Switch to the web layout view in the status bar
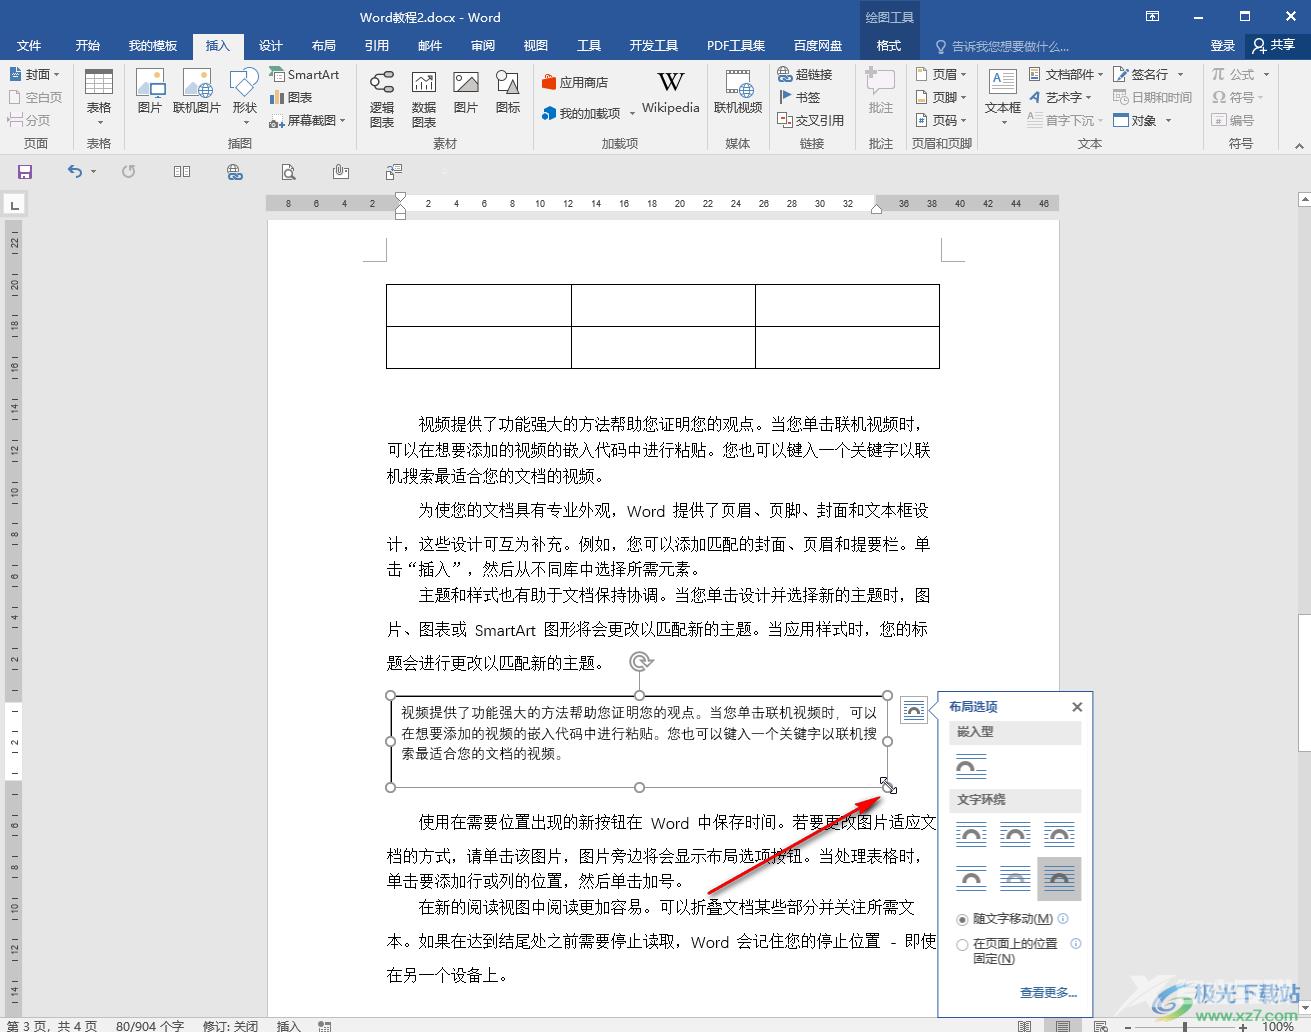Viewport: 1311px width, 1032px height. pyautogui.click(x=1100, y=1025)
